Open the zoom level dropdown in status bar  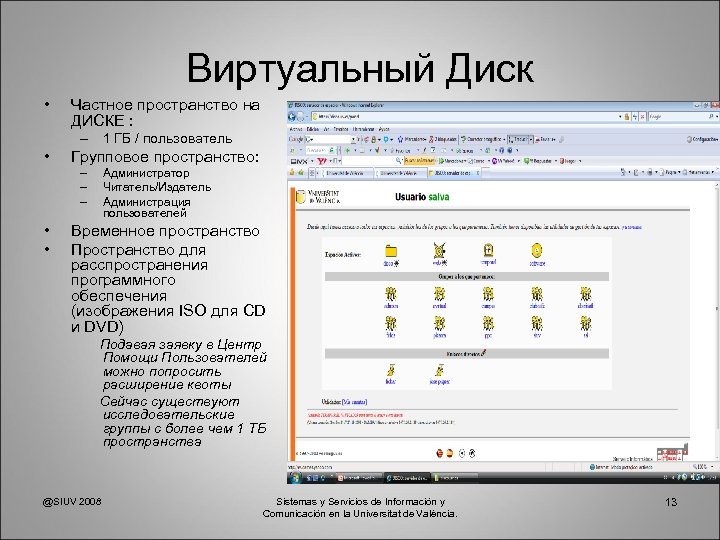pyautogui.click(x=713, y=467)
